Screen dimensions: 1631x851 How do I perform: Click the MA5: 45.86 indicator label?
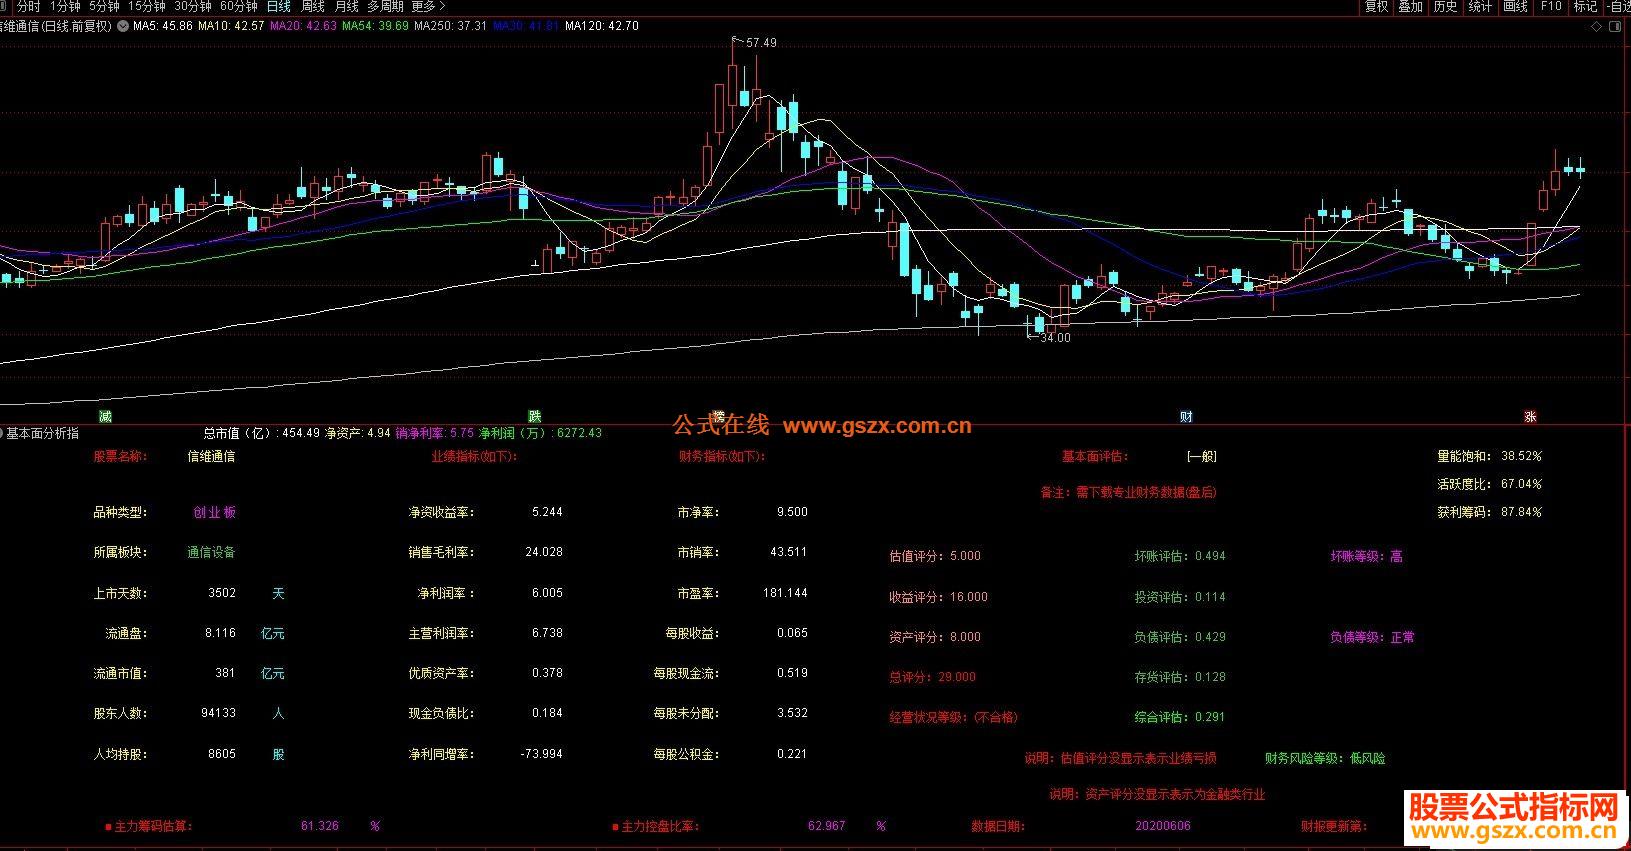pos(163,26)
